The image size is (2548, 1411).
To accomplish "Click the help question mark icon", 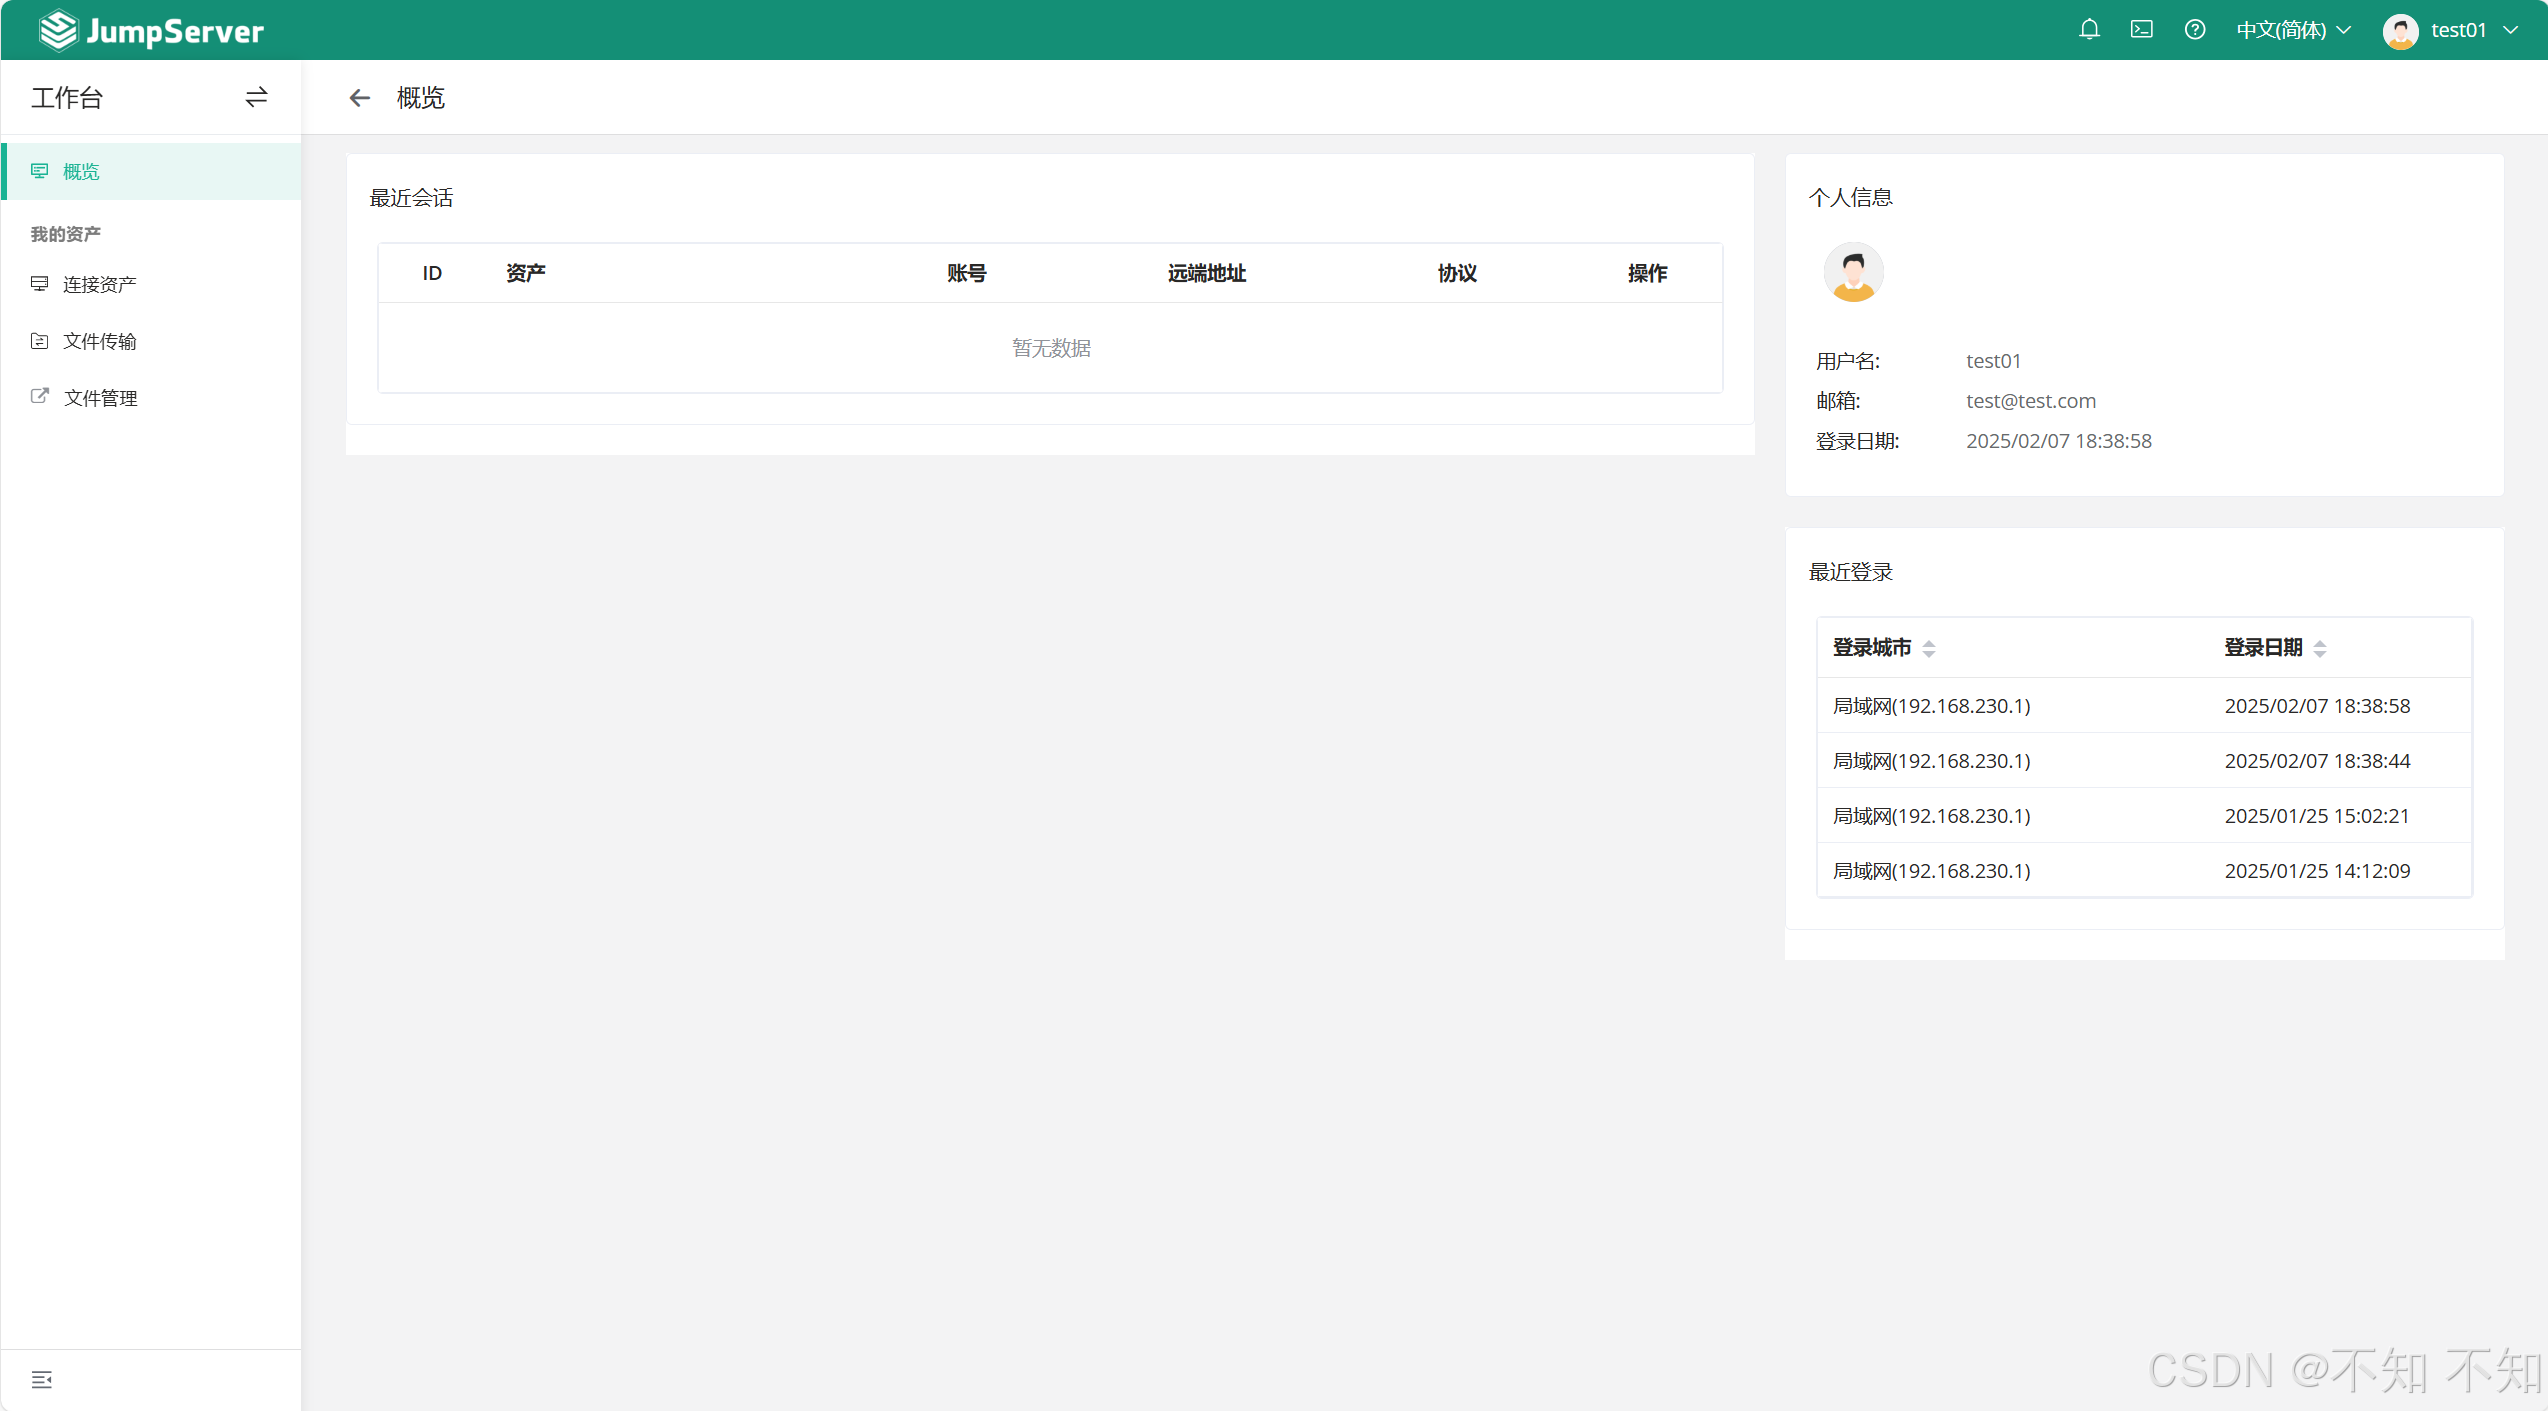I will coord(2195,30).
